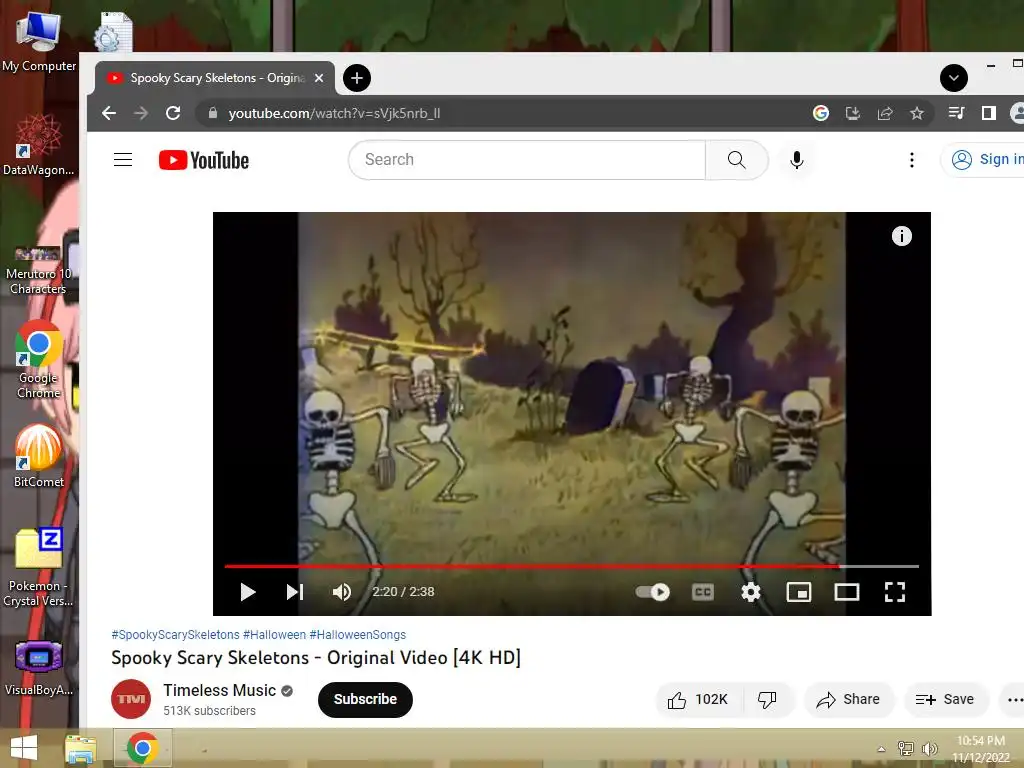Image resolution: width=1024 pixels, height=768 pixels.
Task: Open Pokemon Crystal Version zip folder
Action: [x=39, y=568]
